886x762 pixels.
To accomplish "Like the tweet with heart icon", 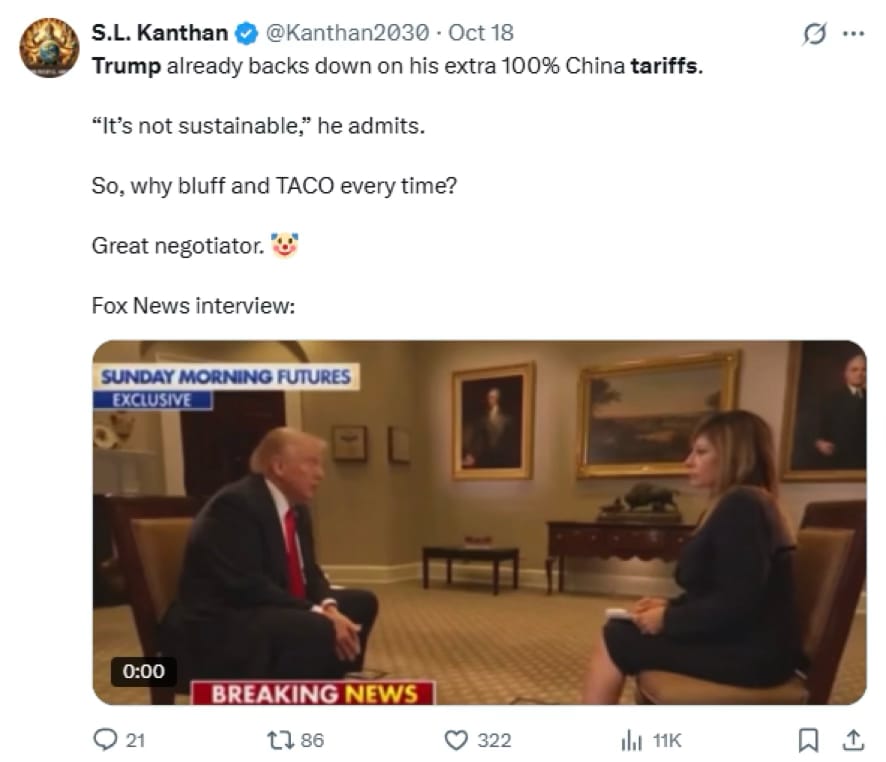I will click(456, 740).
